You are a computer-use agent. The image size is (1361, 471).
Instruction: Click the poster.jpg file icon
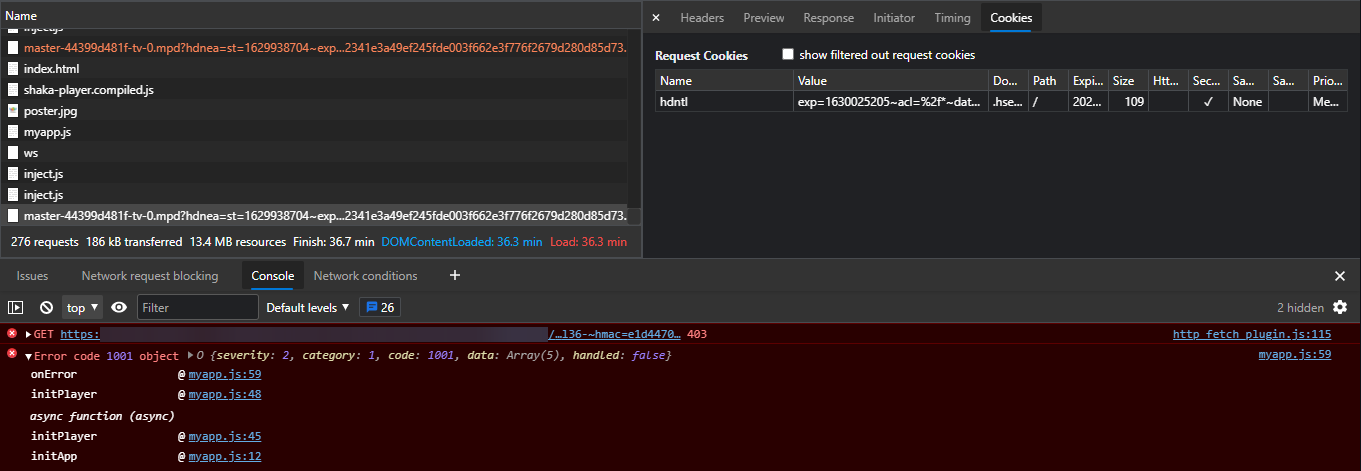coord(13,111)
